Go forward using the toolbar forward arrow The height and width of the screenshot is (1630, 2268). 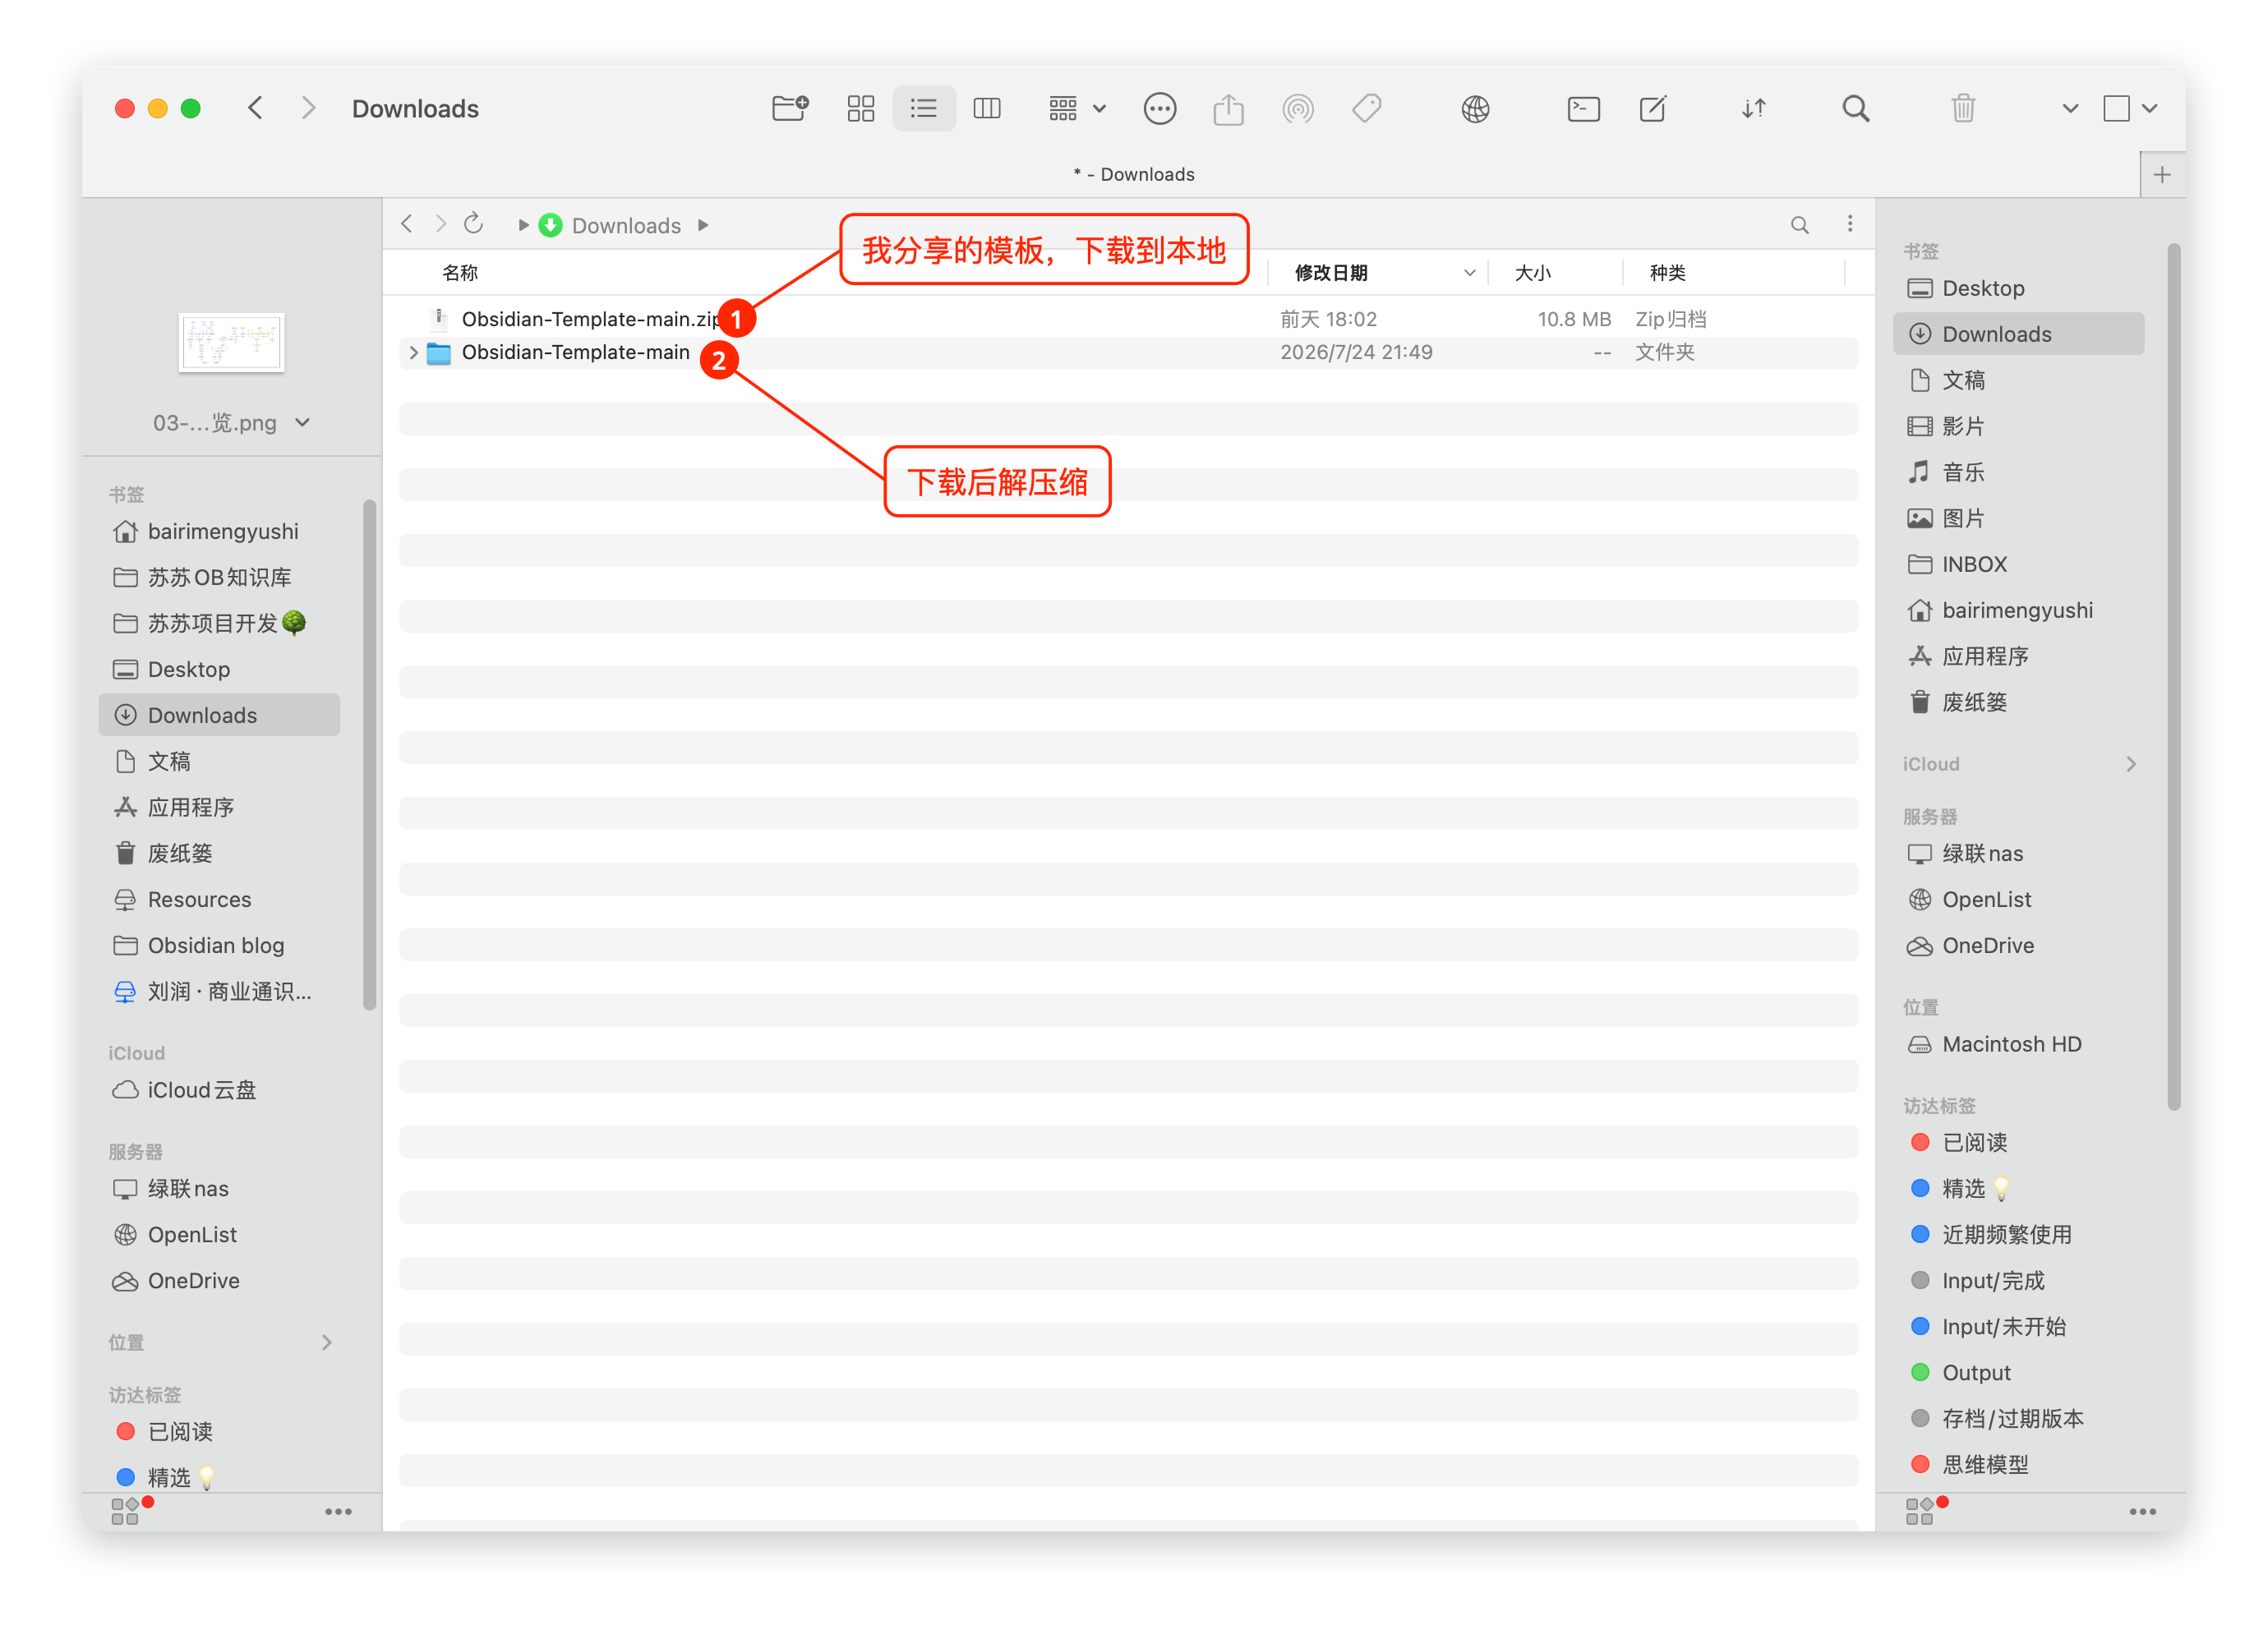point(308,108)
